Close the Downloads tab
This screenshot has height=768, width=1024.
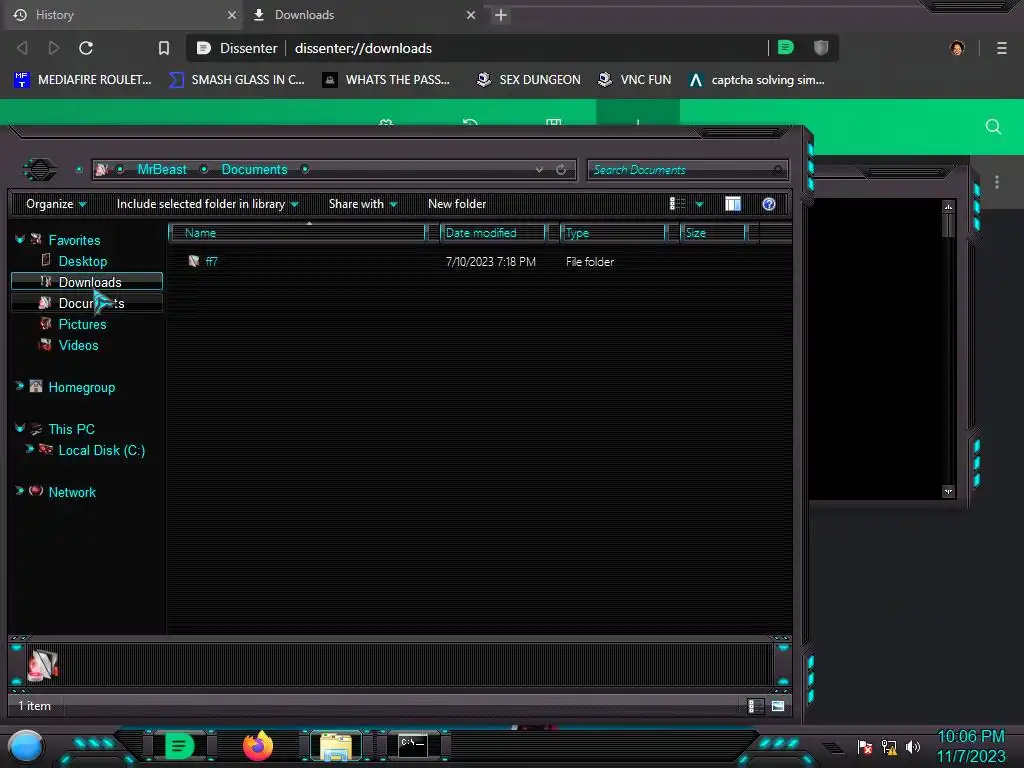[x=471, y=15]
